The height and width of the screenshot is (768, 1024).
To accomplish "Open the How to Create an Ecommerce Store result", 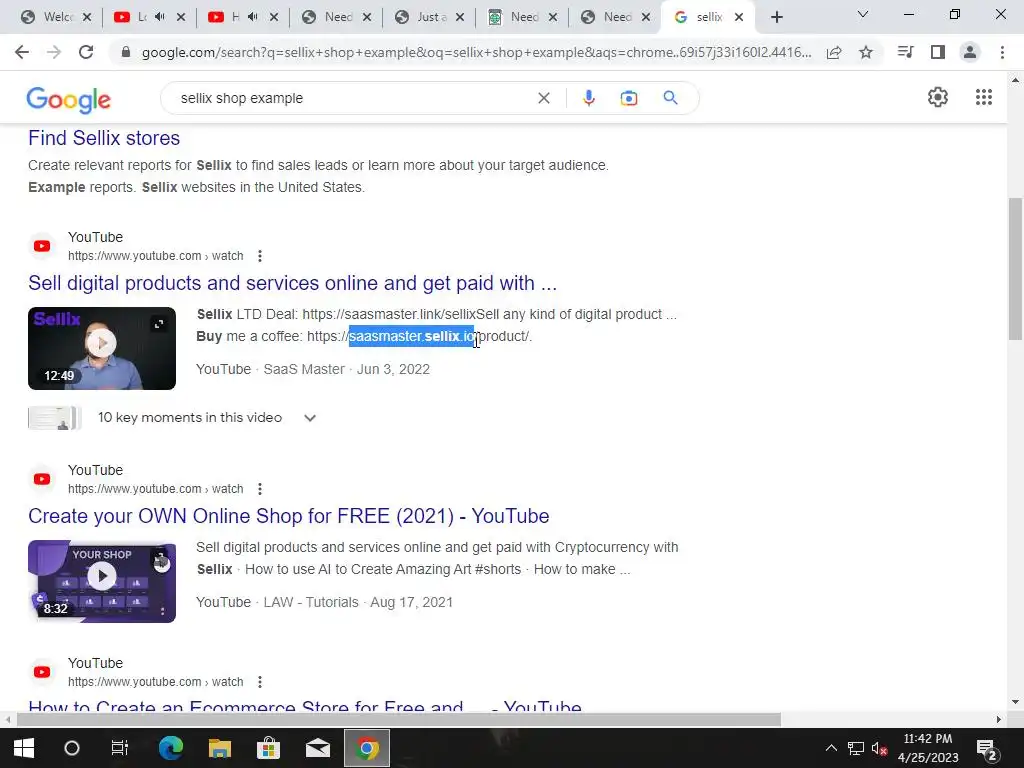I will [305, 705].
